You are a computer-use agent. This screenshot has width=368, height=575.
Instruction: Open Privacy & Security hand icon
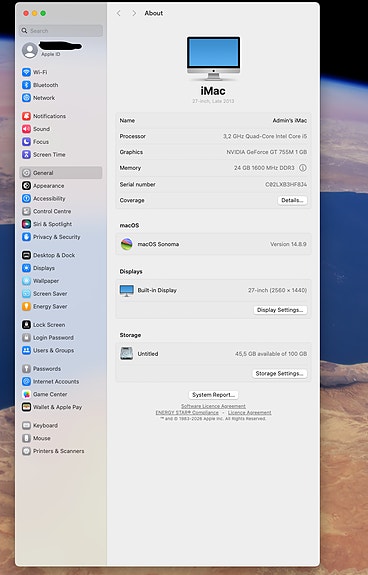click(x=26, y=237)
